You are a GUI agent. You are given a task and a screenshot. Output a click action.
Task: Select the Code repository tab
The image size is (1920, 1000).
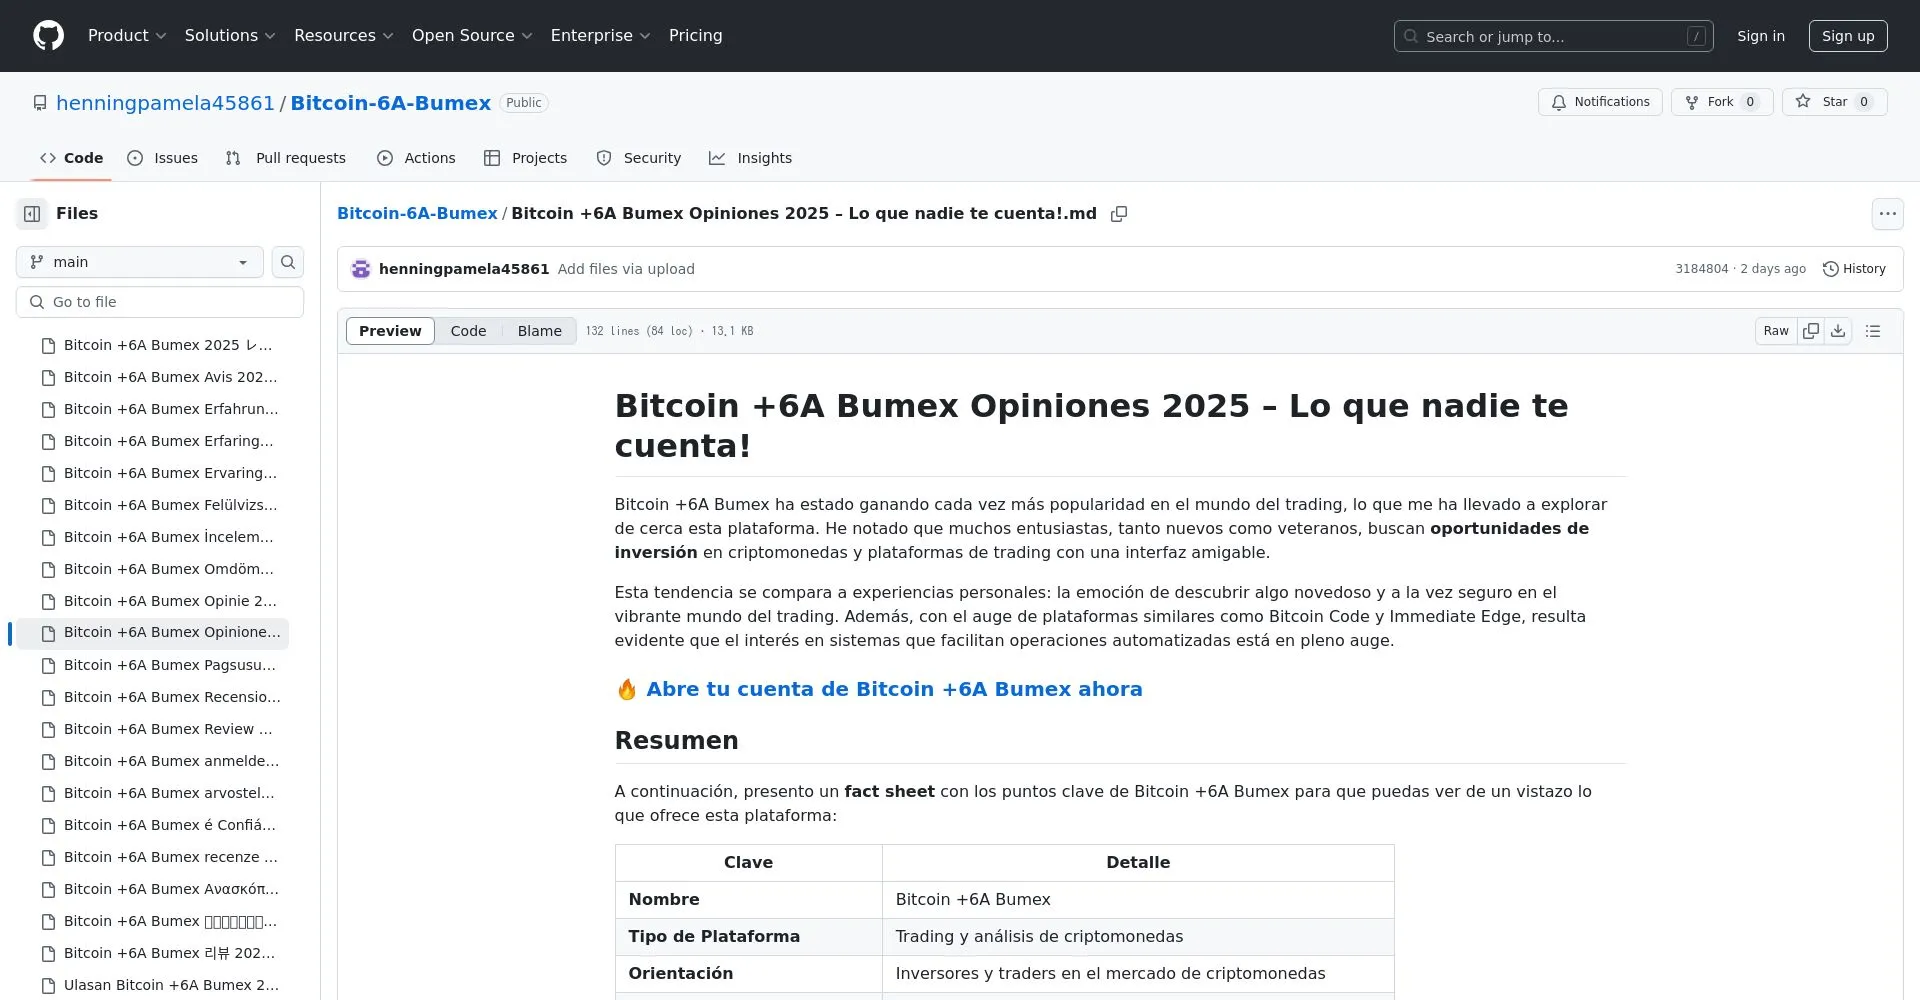(71, 158)
